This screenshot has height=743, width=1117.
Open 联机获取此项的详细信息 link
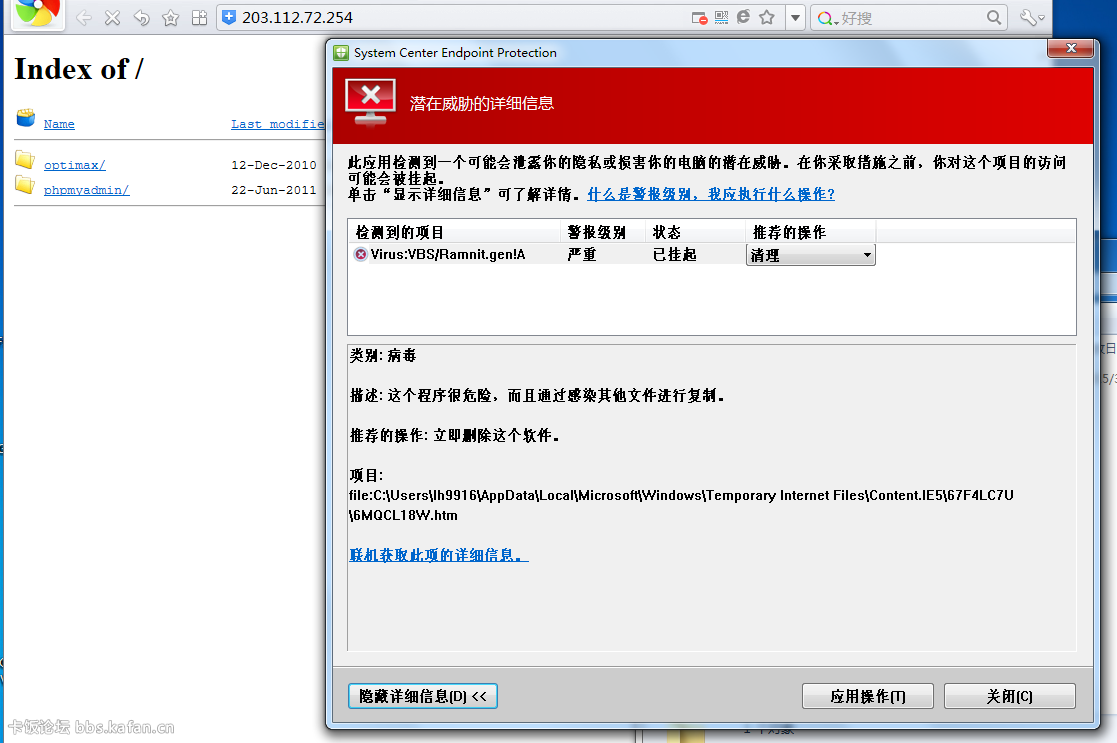438,555
